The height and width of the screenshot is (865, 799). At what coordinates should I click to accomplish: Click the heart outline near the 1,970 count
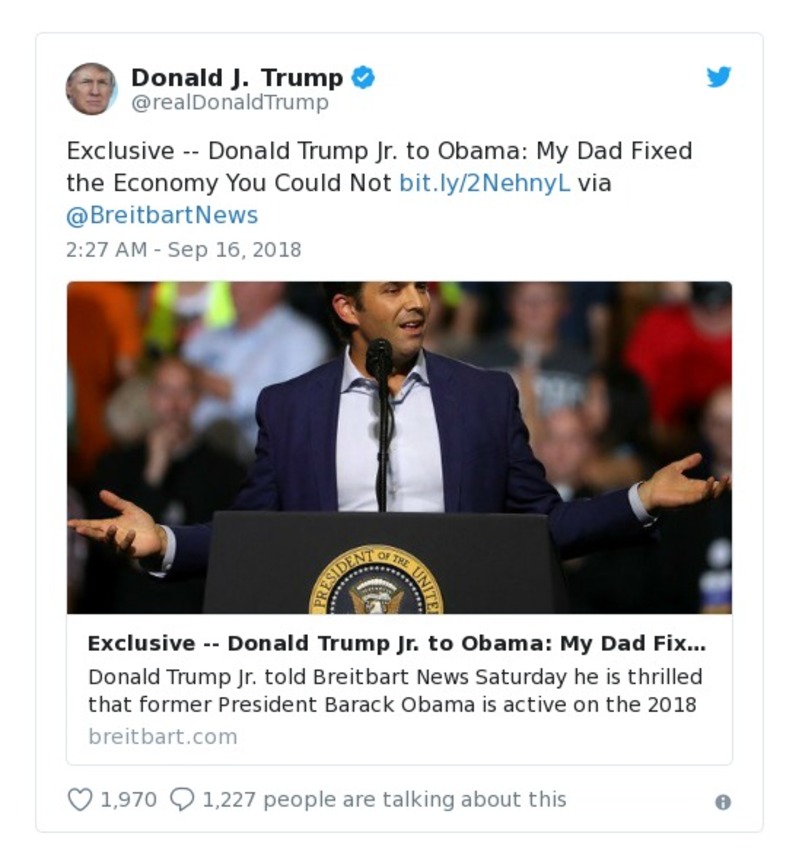point(80,797)
